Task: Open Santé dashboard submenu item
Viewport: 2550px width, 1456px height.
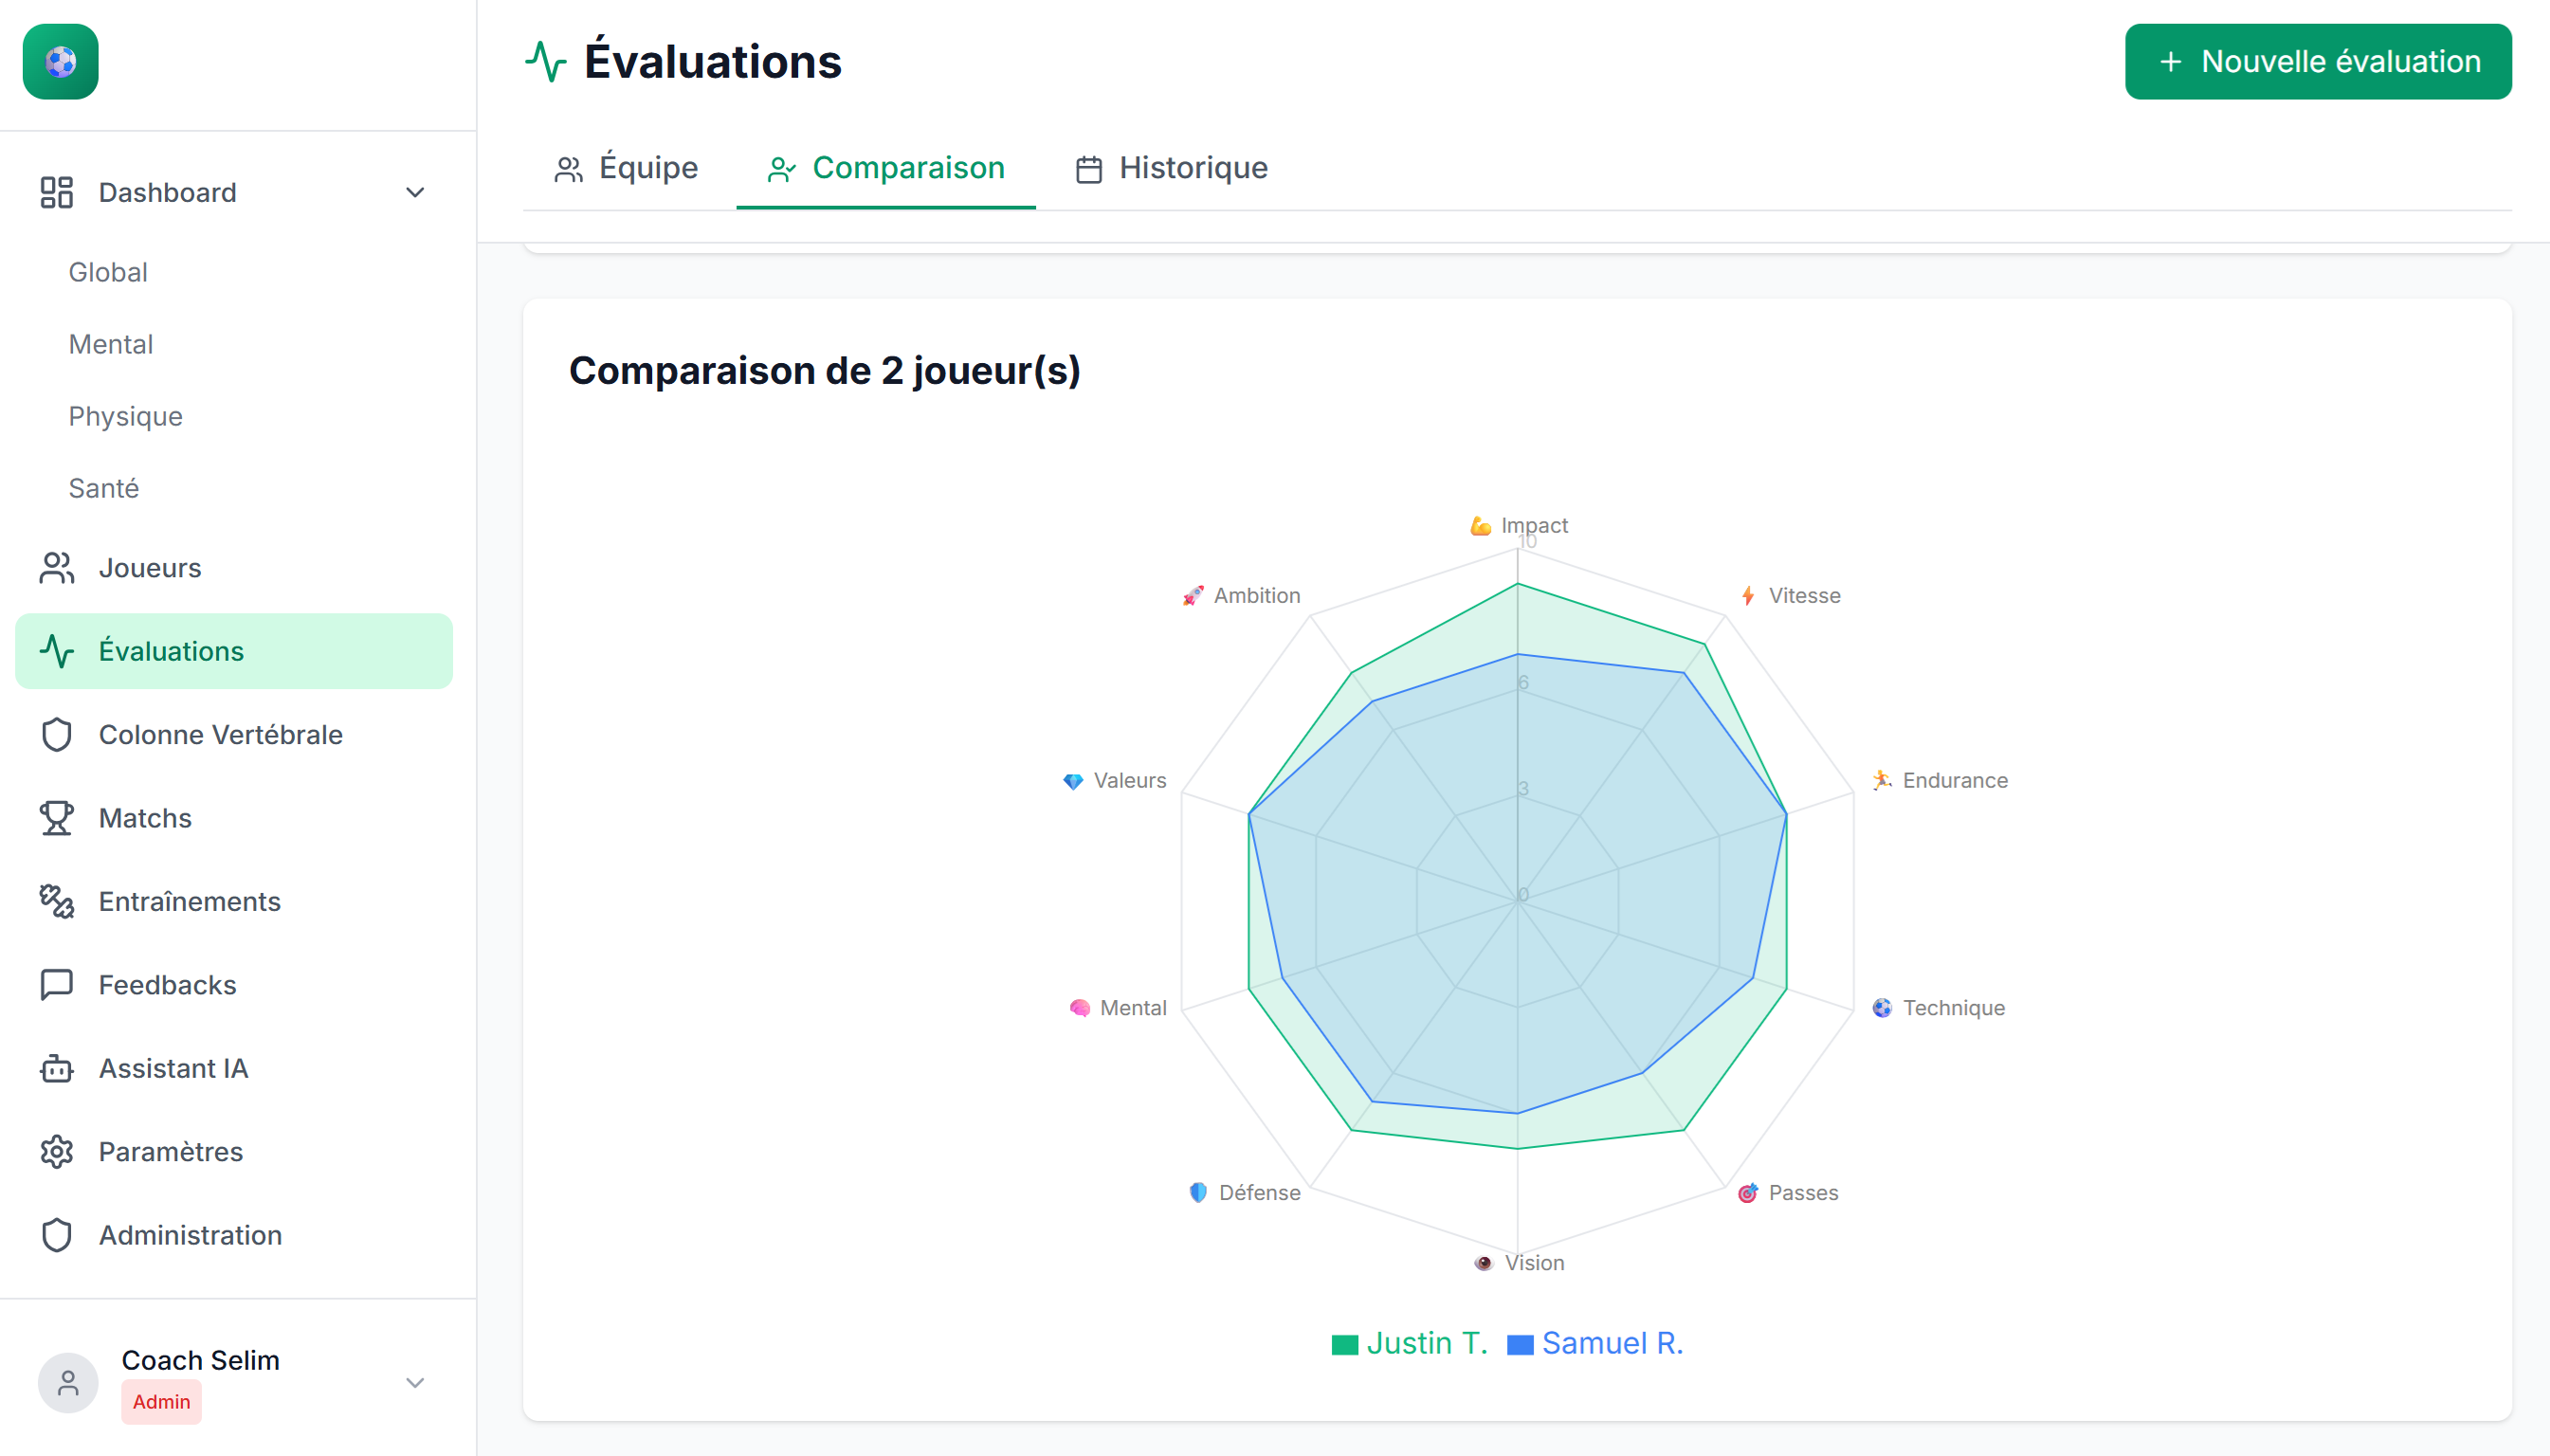Action: (x=103, y=488)
